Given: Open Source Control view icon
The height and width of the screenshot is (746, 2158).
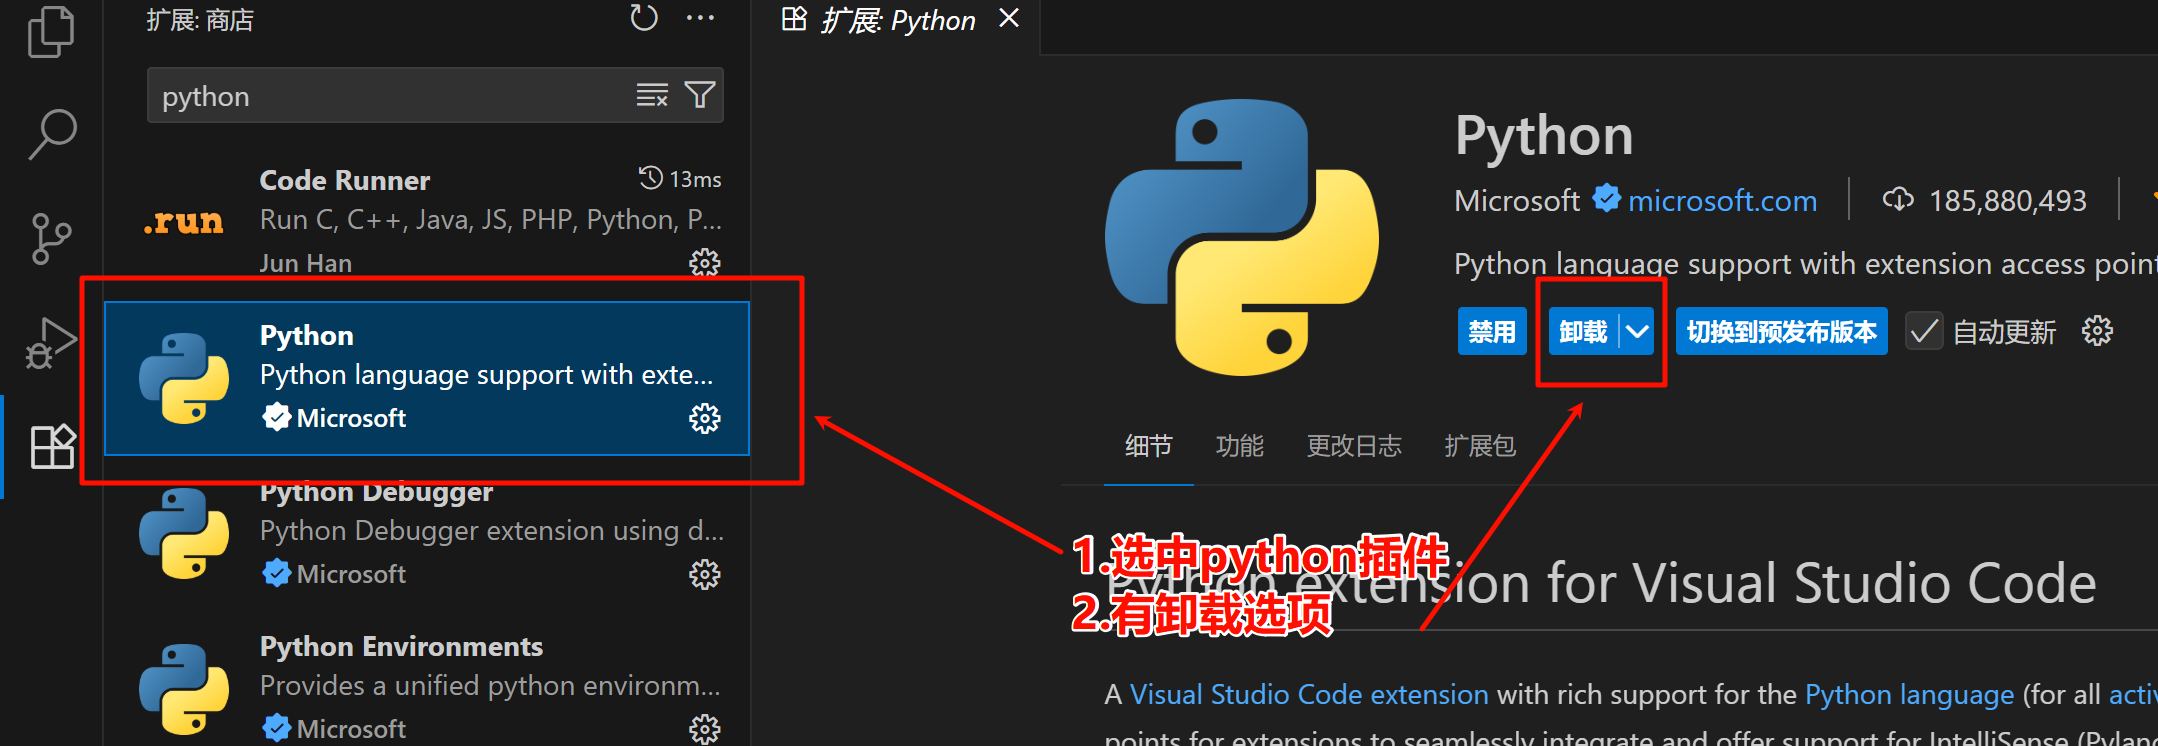Looking at the screenshot, I should click(x=50, y=238).
